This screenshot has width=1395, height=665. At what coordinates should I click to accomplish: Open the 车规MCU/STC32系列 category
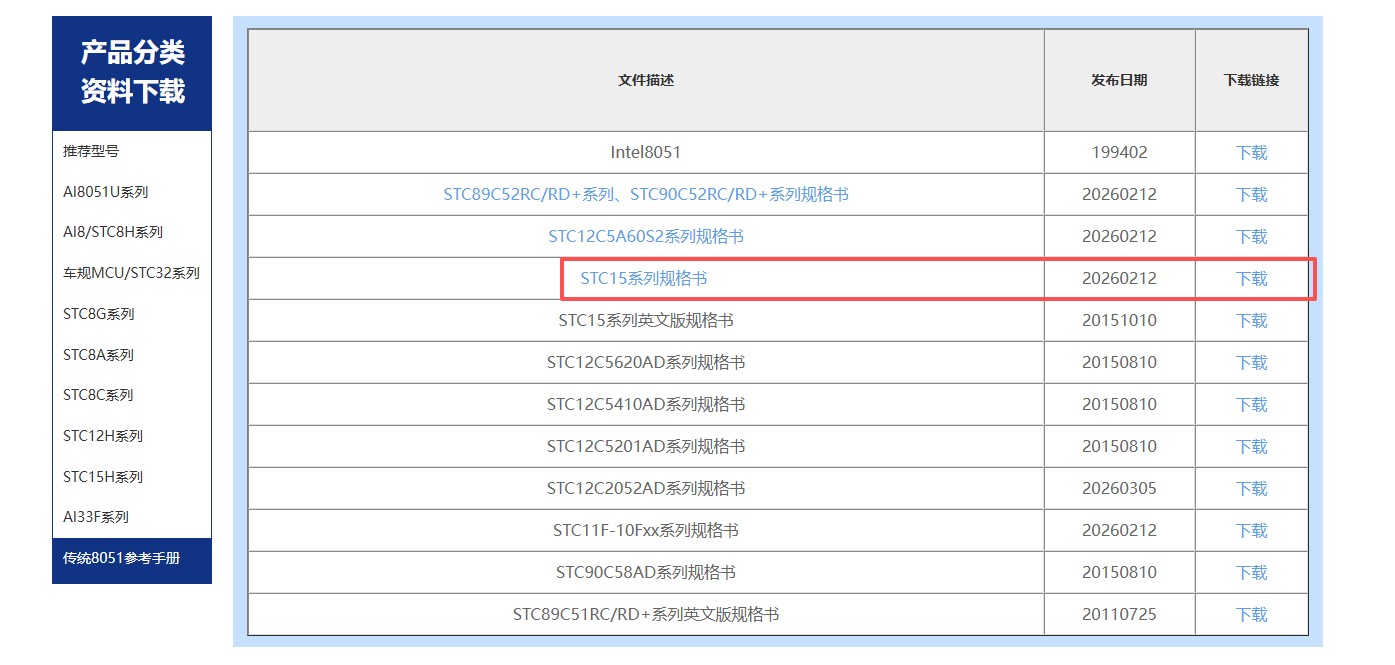coord(130,272)
